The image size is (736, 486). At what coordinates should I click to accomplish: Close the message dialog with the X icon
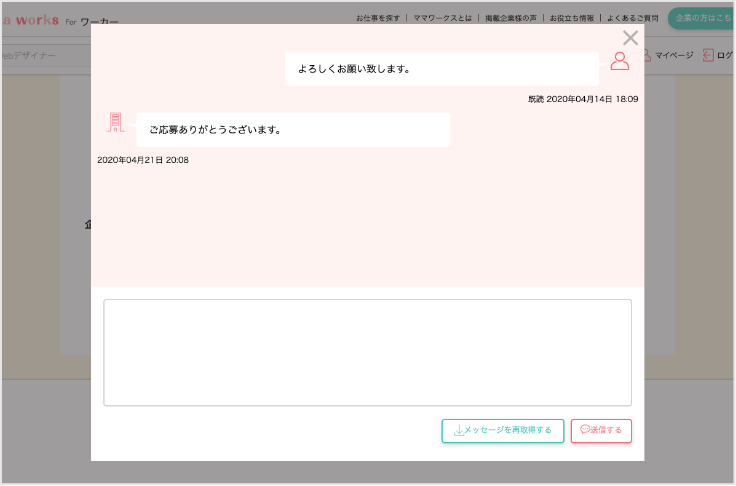630,38
